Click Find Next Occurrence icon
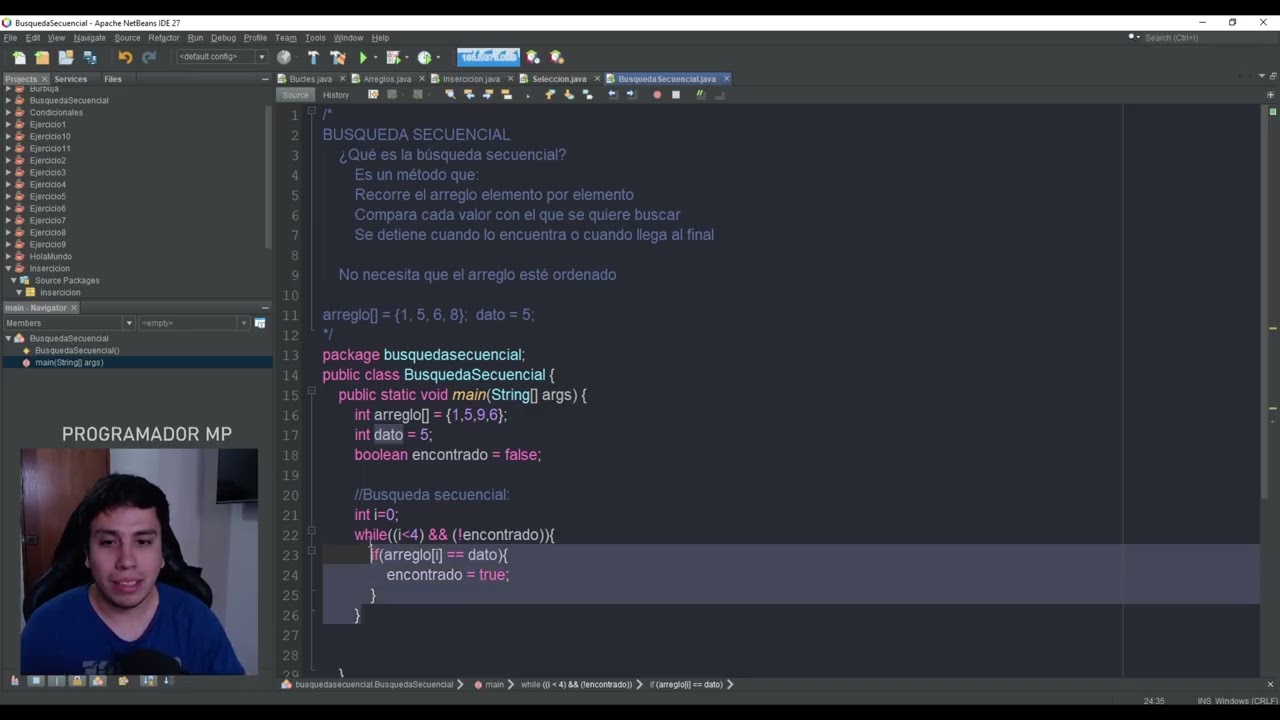 488,95
